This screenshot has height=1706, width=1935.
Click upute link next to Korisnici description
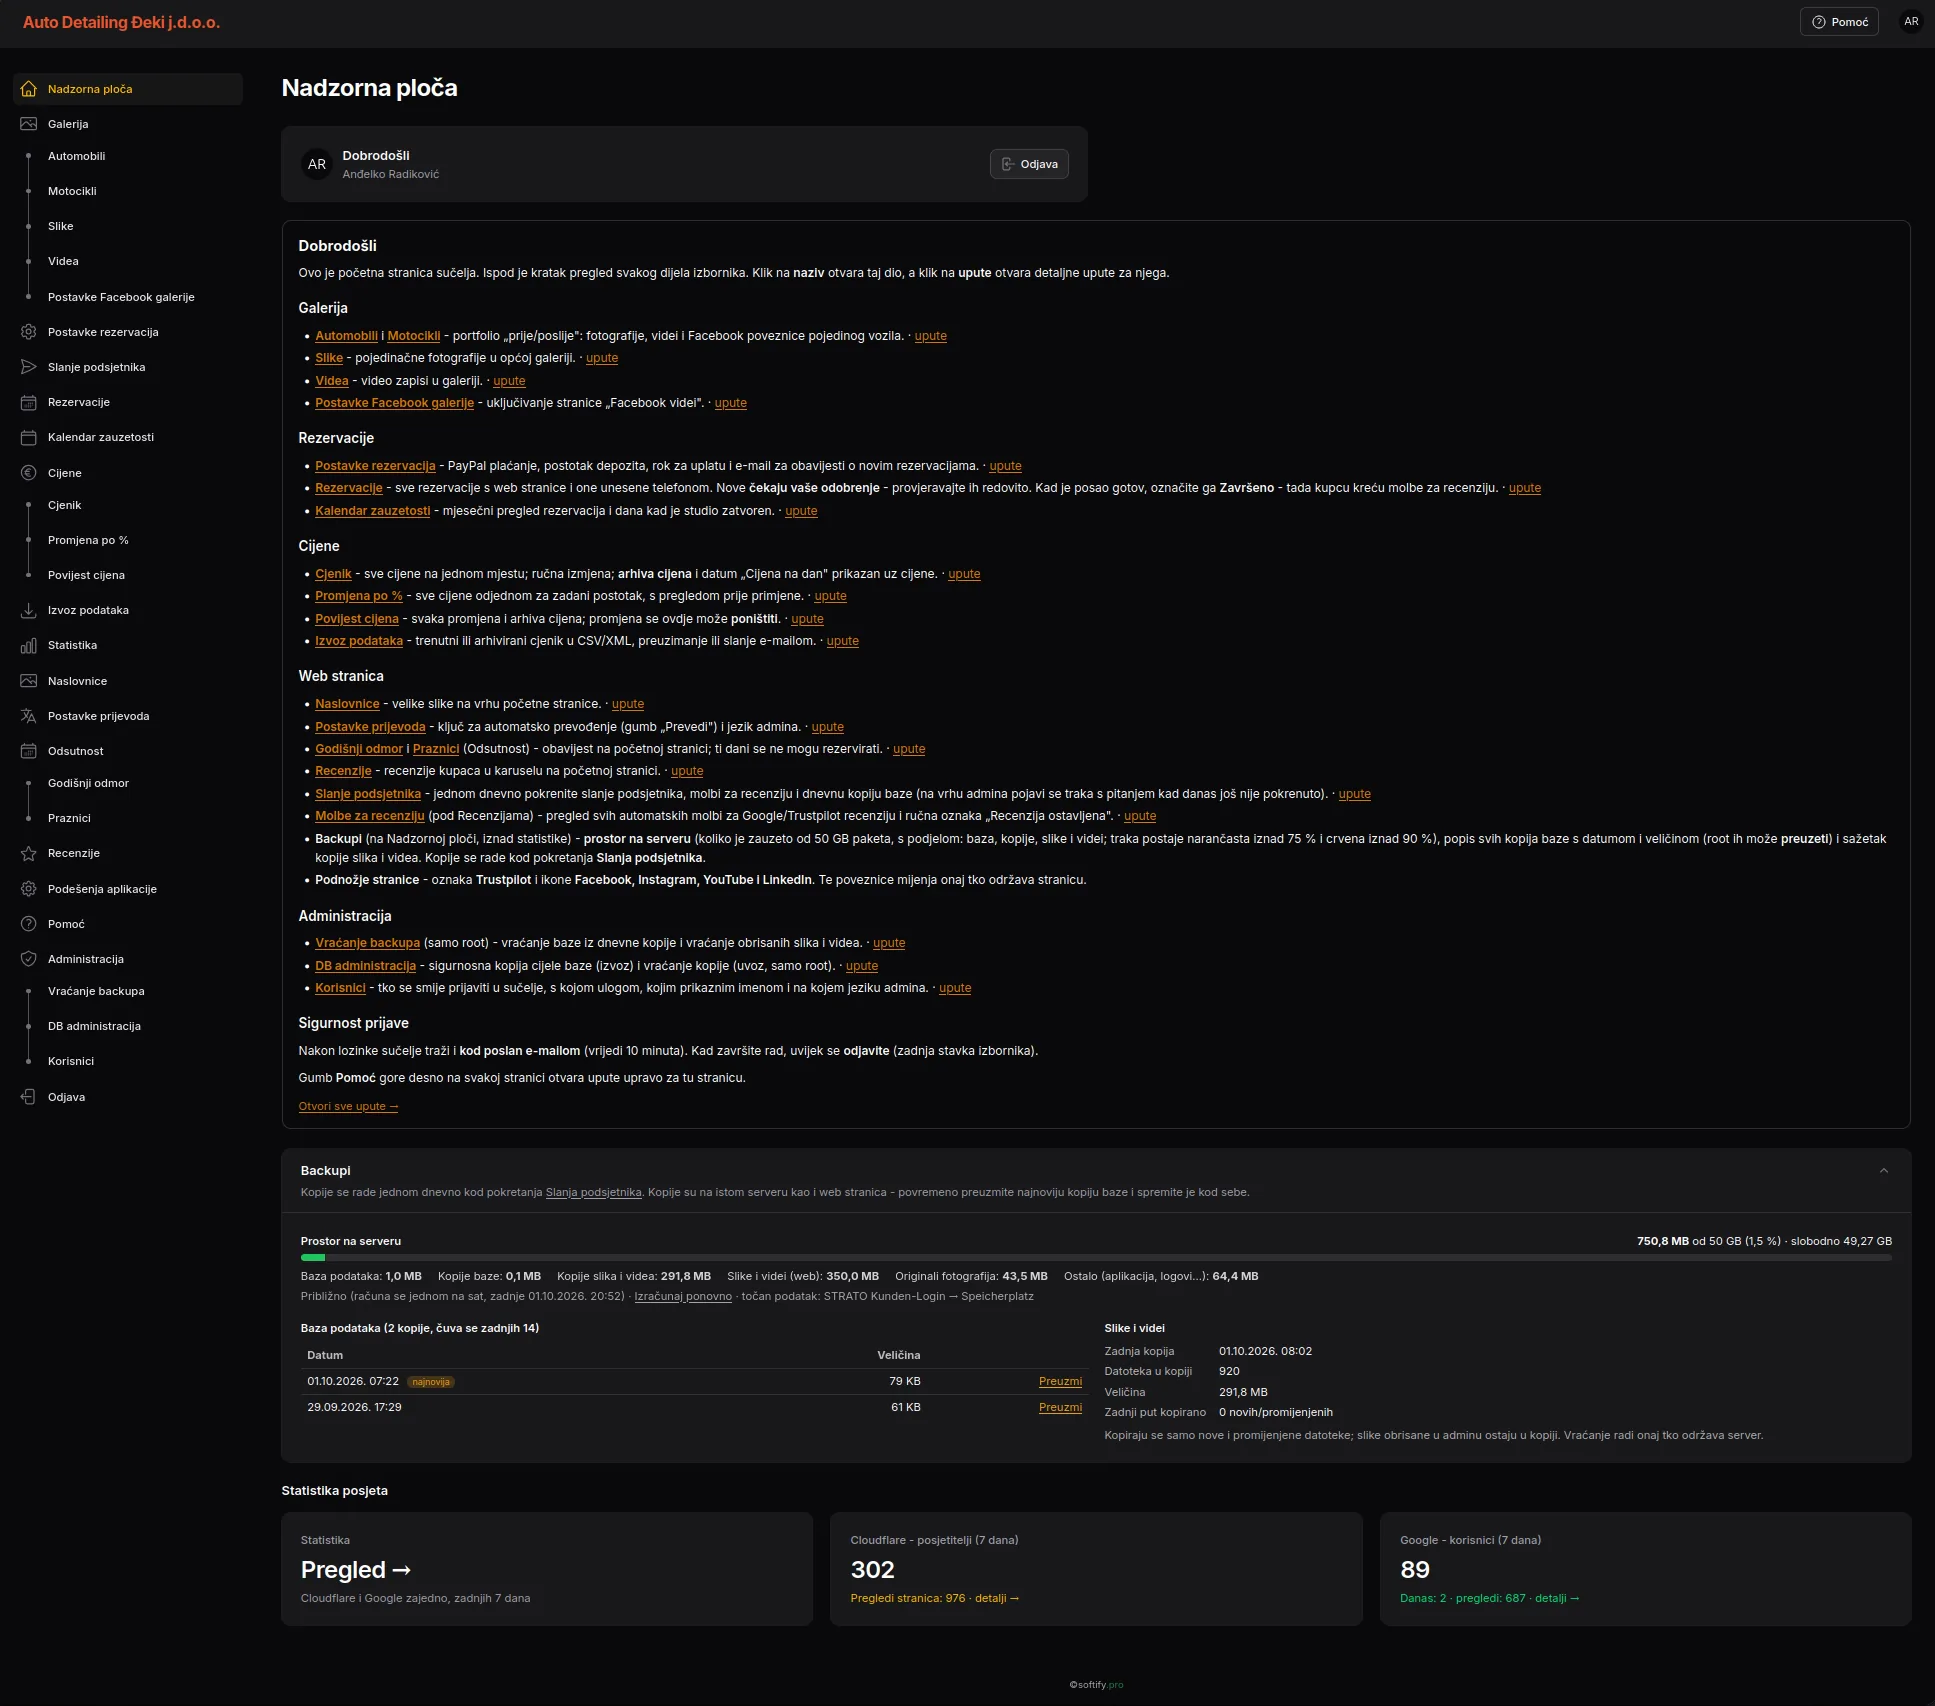955,988
